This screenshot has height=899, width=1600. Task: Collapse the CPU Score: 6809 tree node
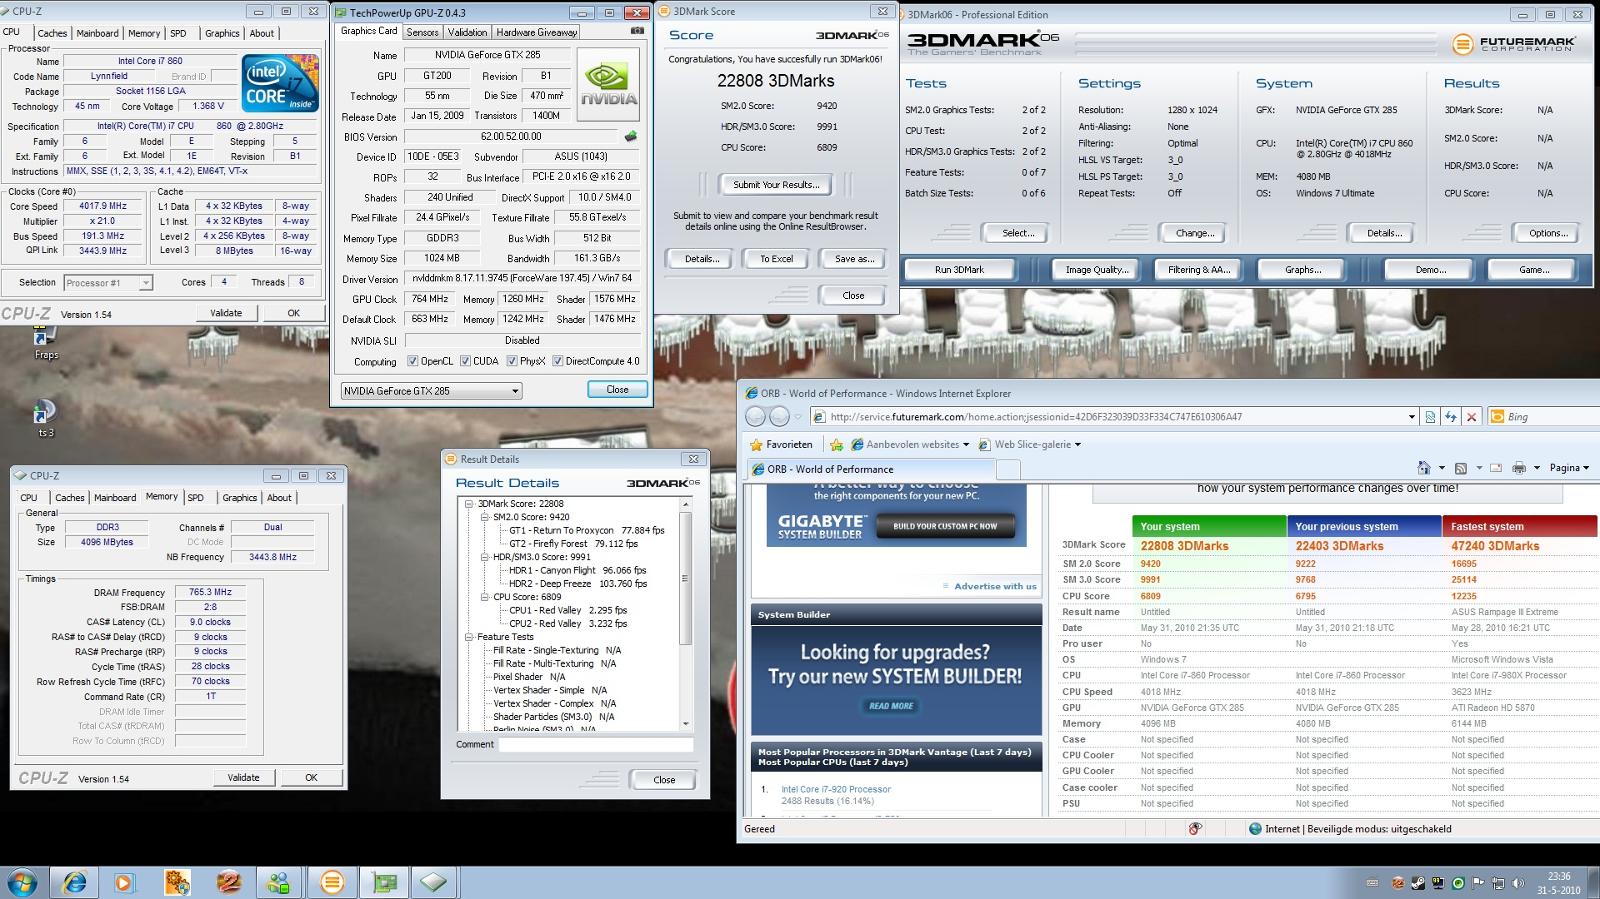[x=485, y=597]
